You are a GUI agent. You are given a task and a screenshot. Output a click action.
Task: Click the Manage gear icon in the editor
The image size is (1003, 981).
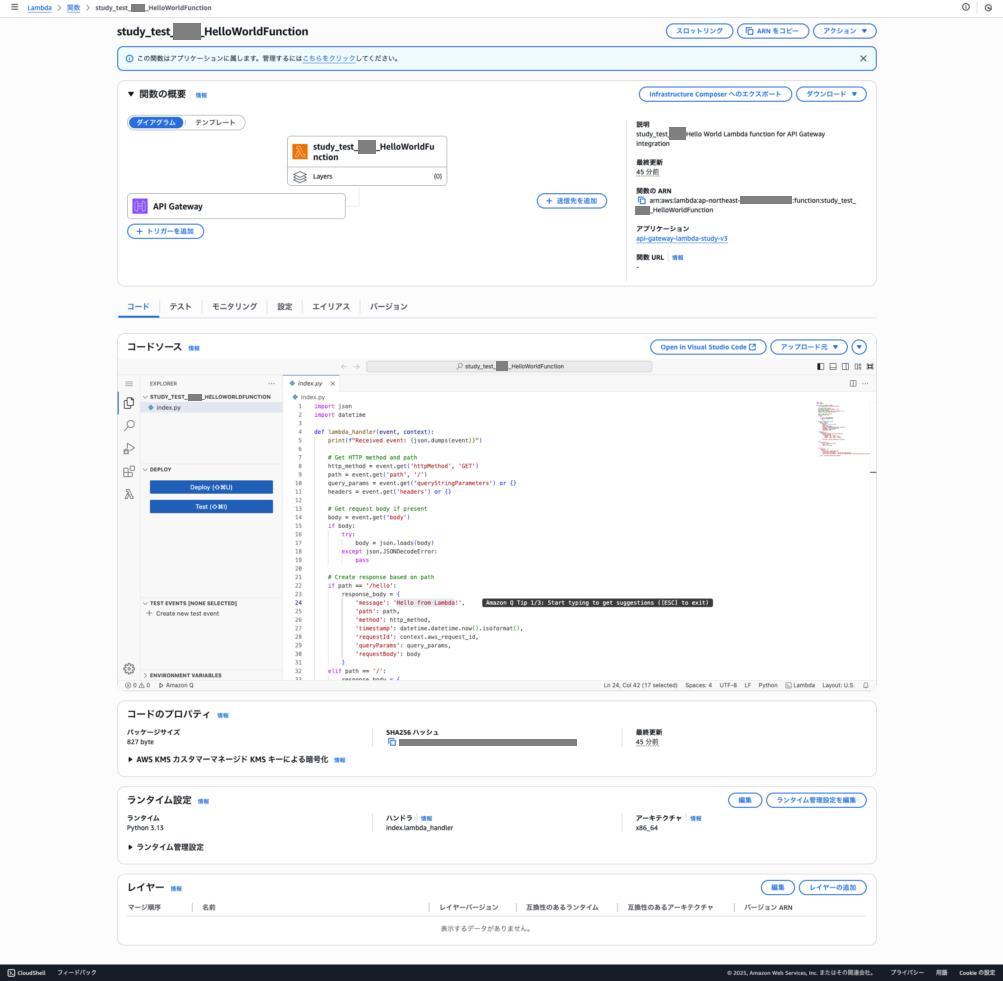pos(129,668)
